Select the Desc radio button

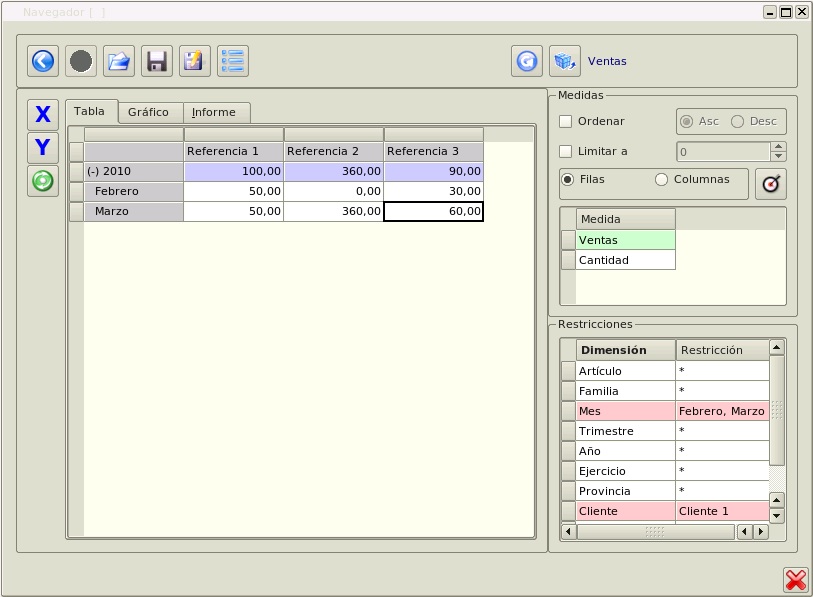[x=737, y=121]
